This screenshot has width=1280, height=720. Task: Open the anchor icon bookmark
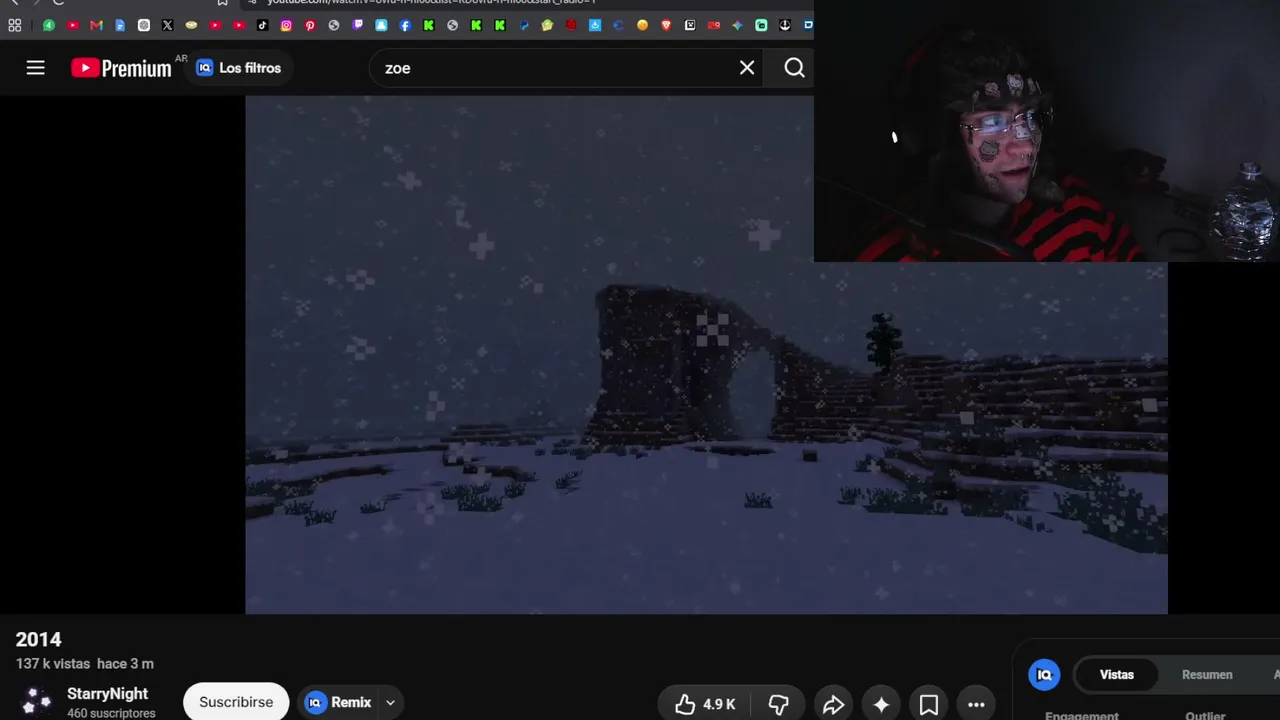coord(785,25)
